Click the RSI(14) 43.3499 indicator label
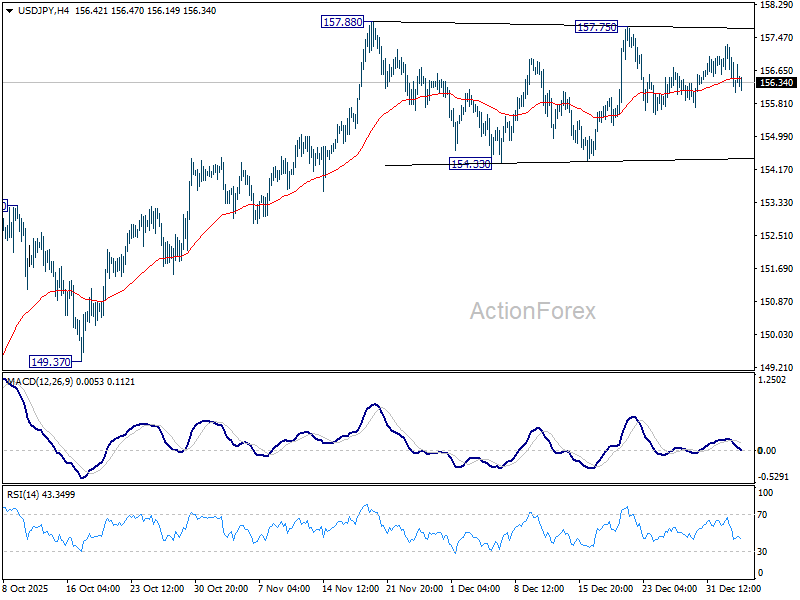This screenshot has width=800, height=600. point(41,494)
